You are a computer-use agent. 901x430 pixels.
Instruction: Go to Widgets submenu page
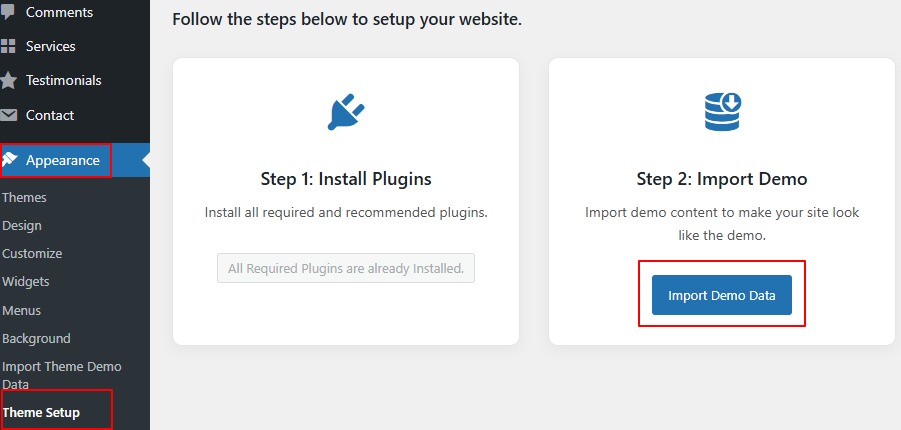[26, 282]
